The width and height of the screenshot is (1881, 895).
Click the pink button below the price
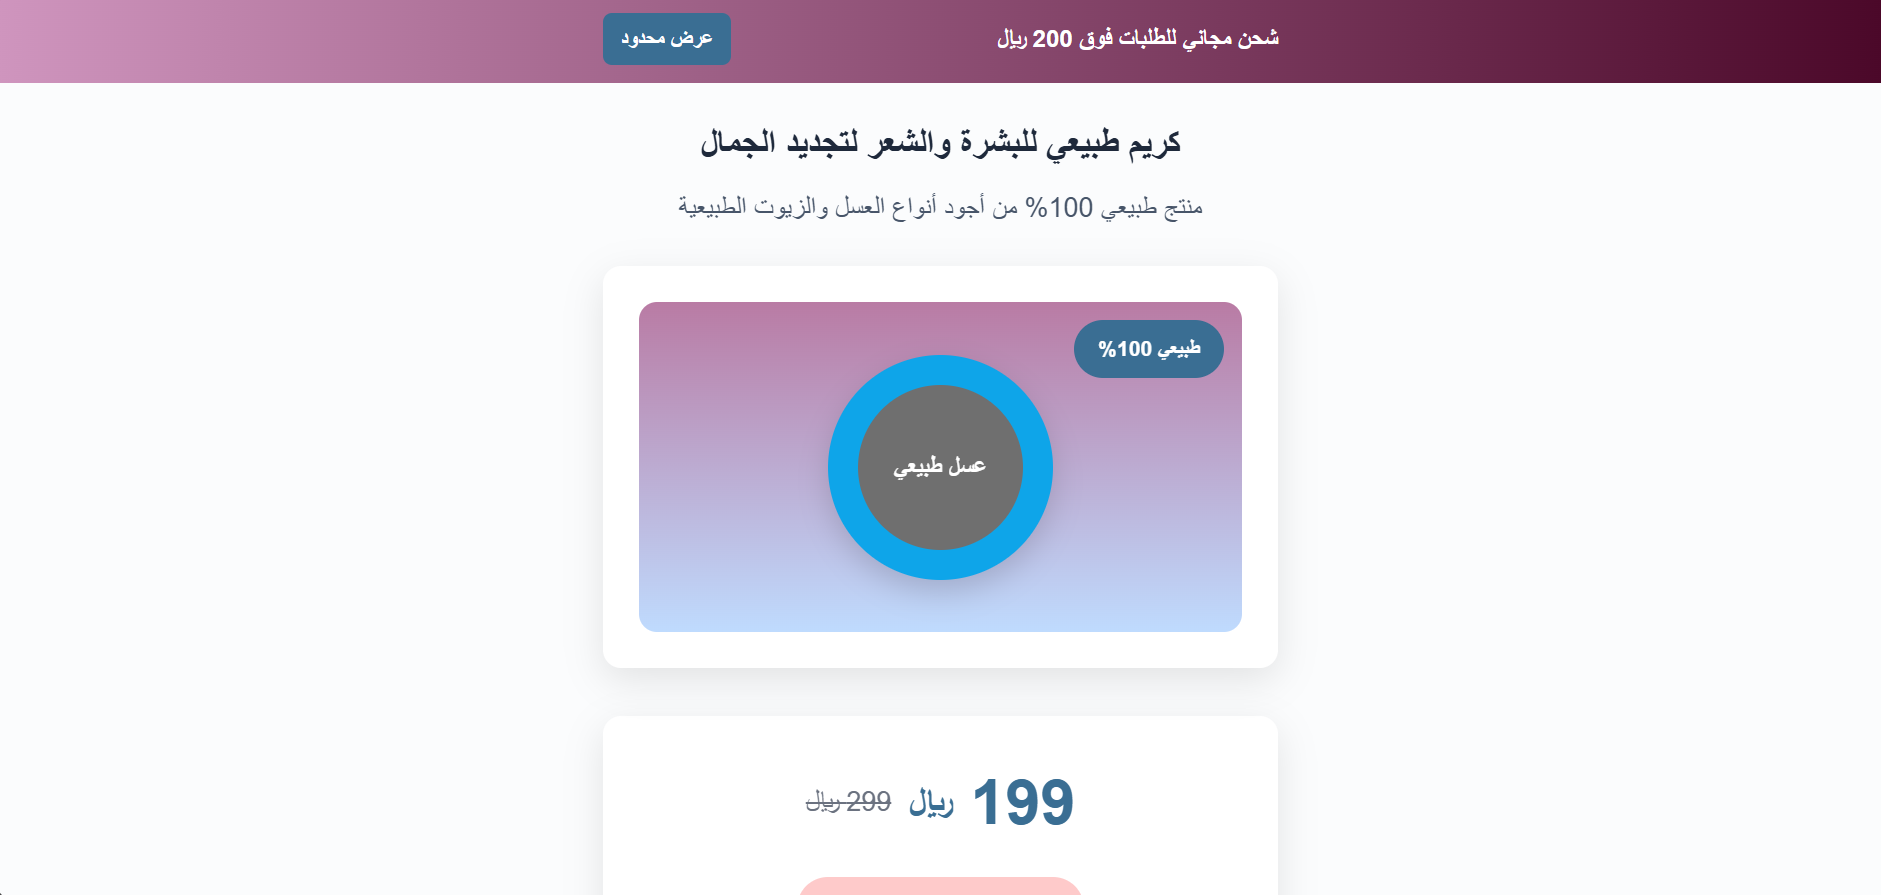click(x=940, y=886)
